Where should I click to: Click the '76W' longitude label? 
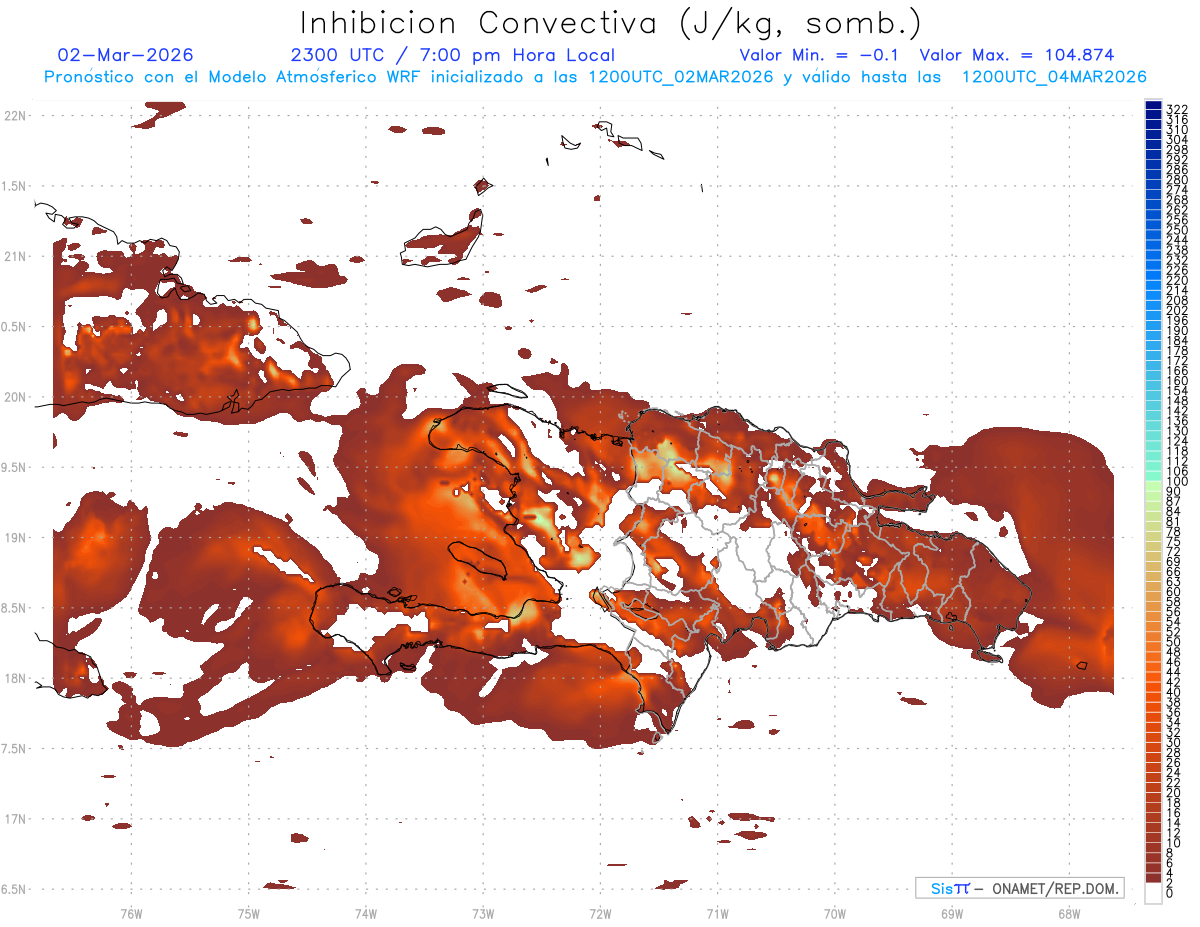(x=131, y=913)
